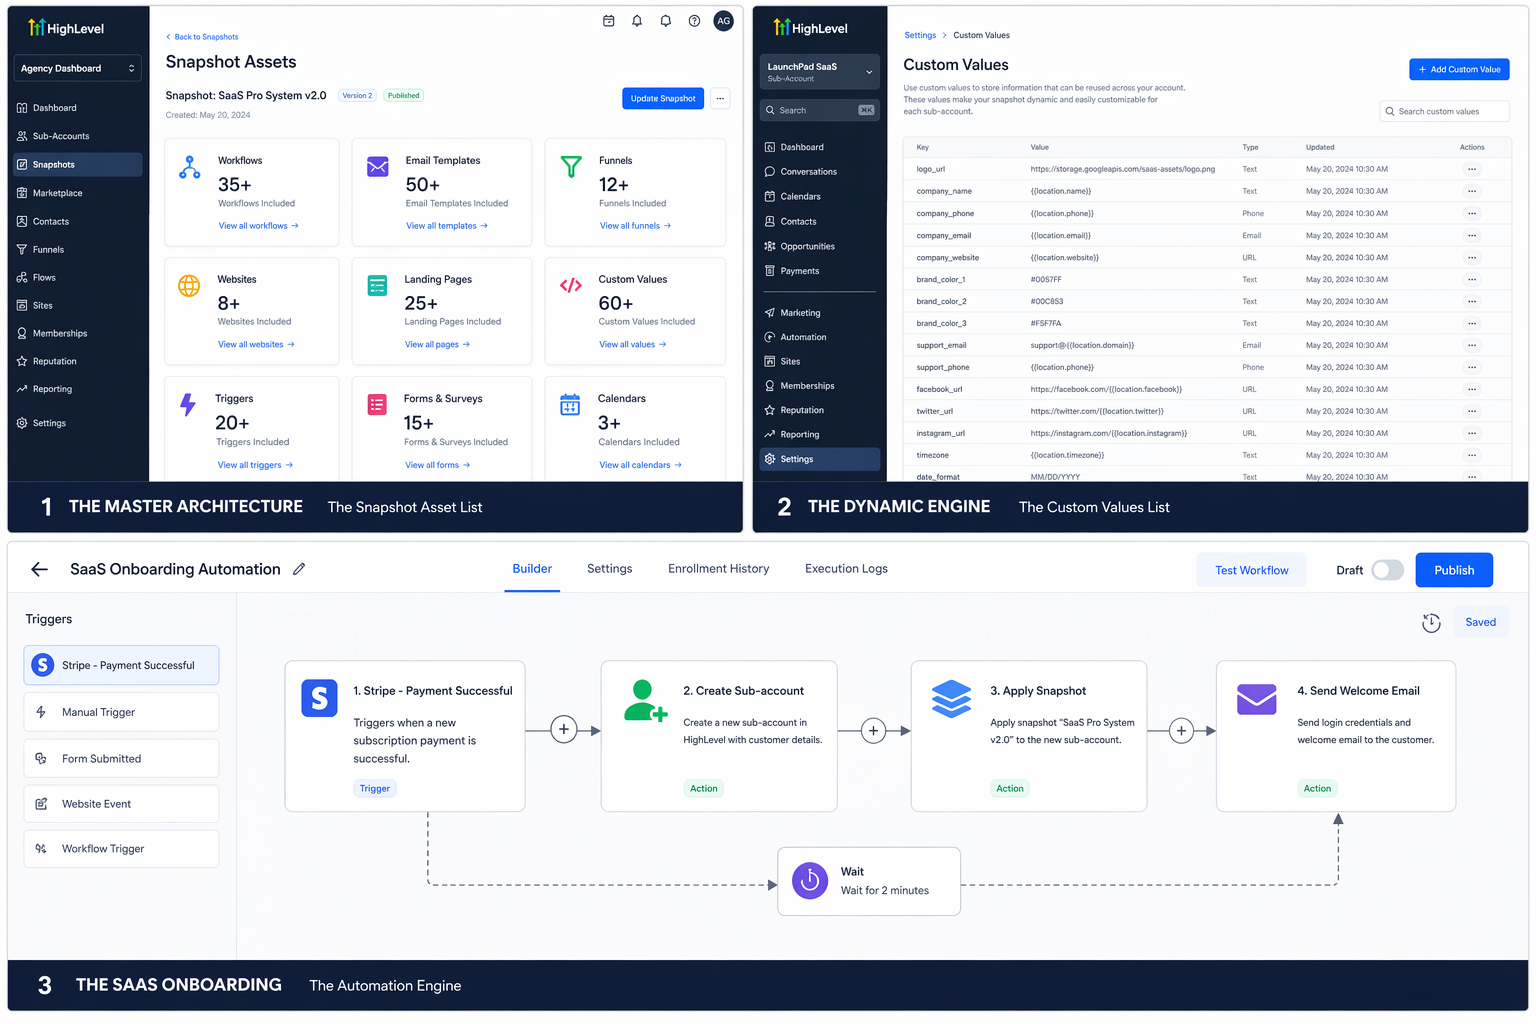Screen dimensions: 1536x1024
Task: Open actions dropdown for timezone row
Action: pos(1472,455)
